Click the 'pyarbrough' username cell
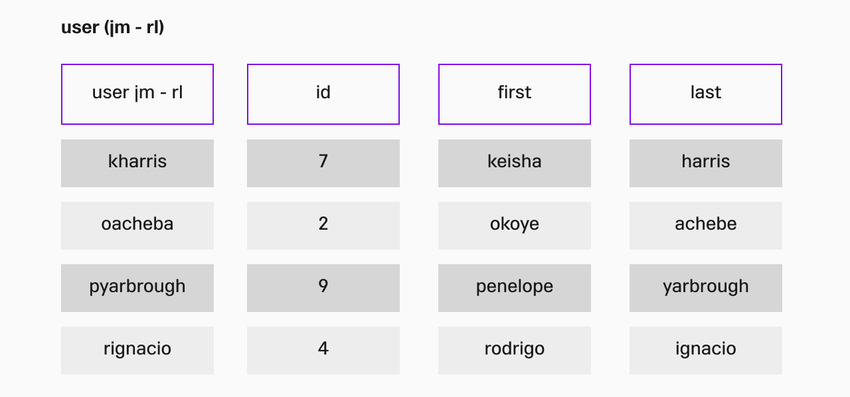850x397 pixels. tap(137, 288)
